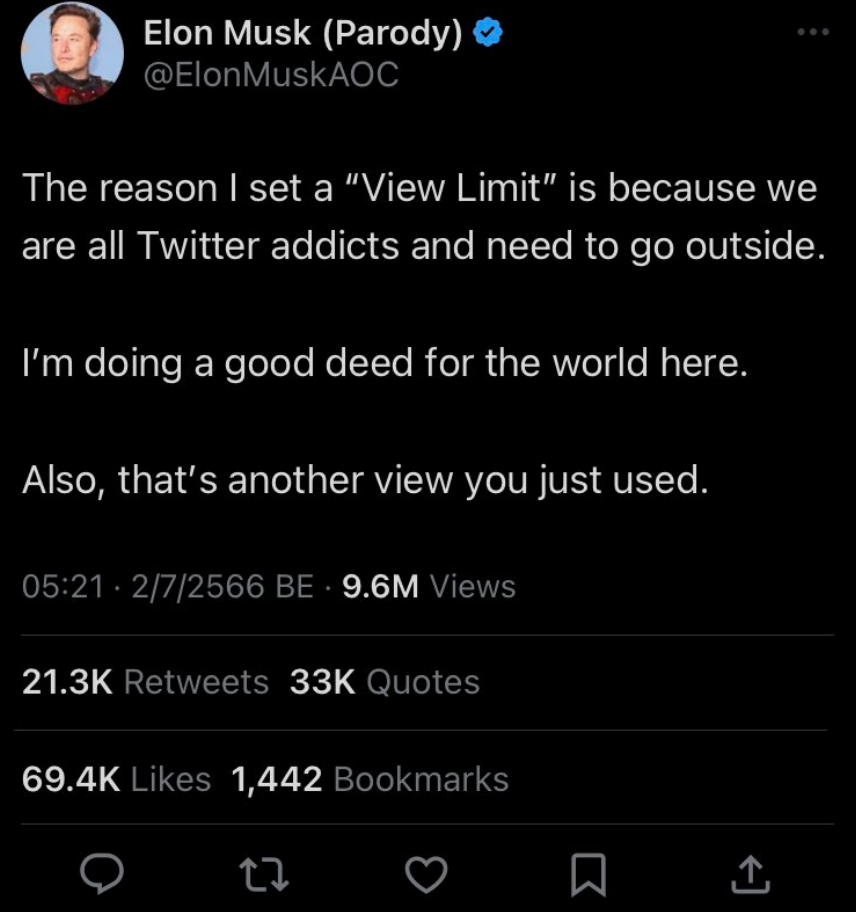Screen dimensions: 856x912
Task: Click the reply speech bubble icon
Action: tap(102, 875)
